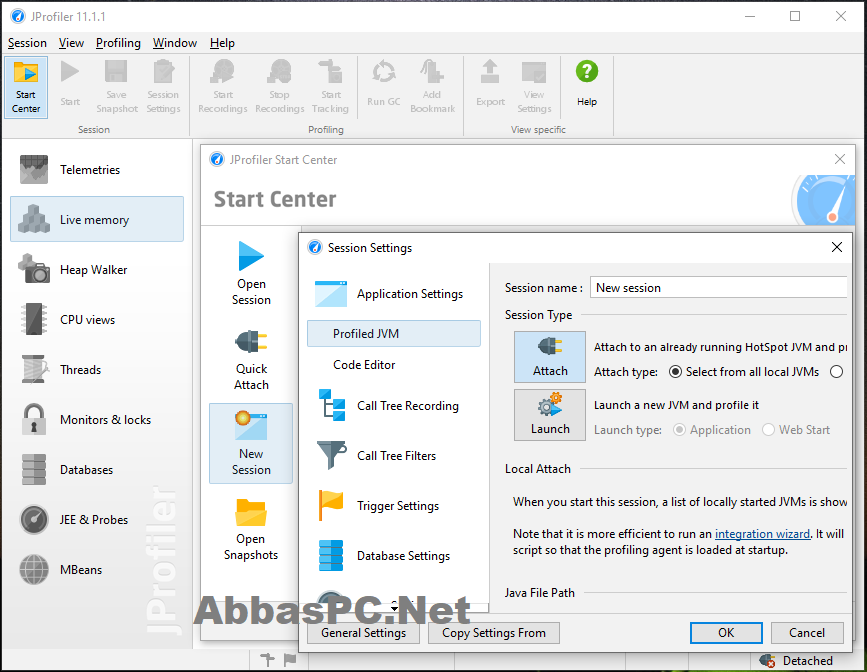Select Telemetries in the sidebar
Screen dimensions: 867x672
click(x=97, y=169)
